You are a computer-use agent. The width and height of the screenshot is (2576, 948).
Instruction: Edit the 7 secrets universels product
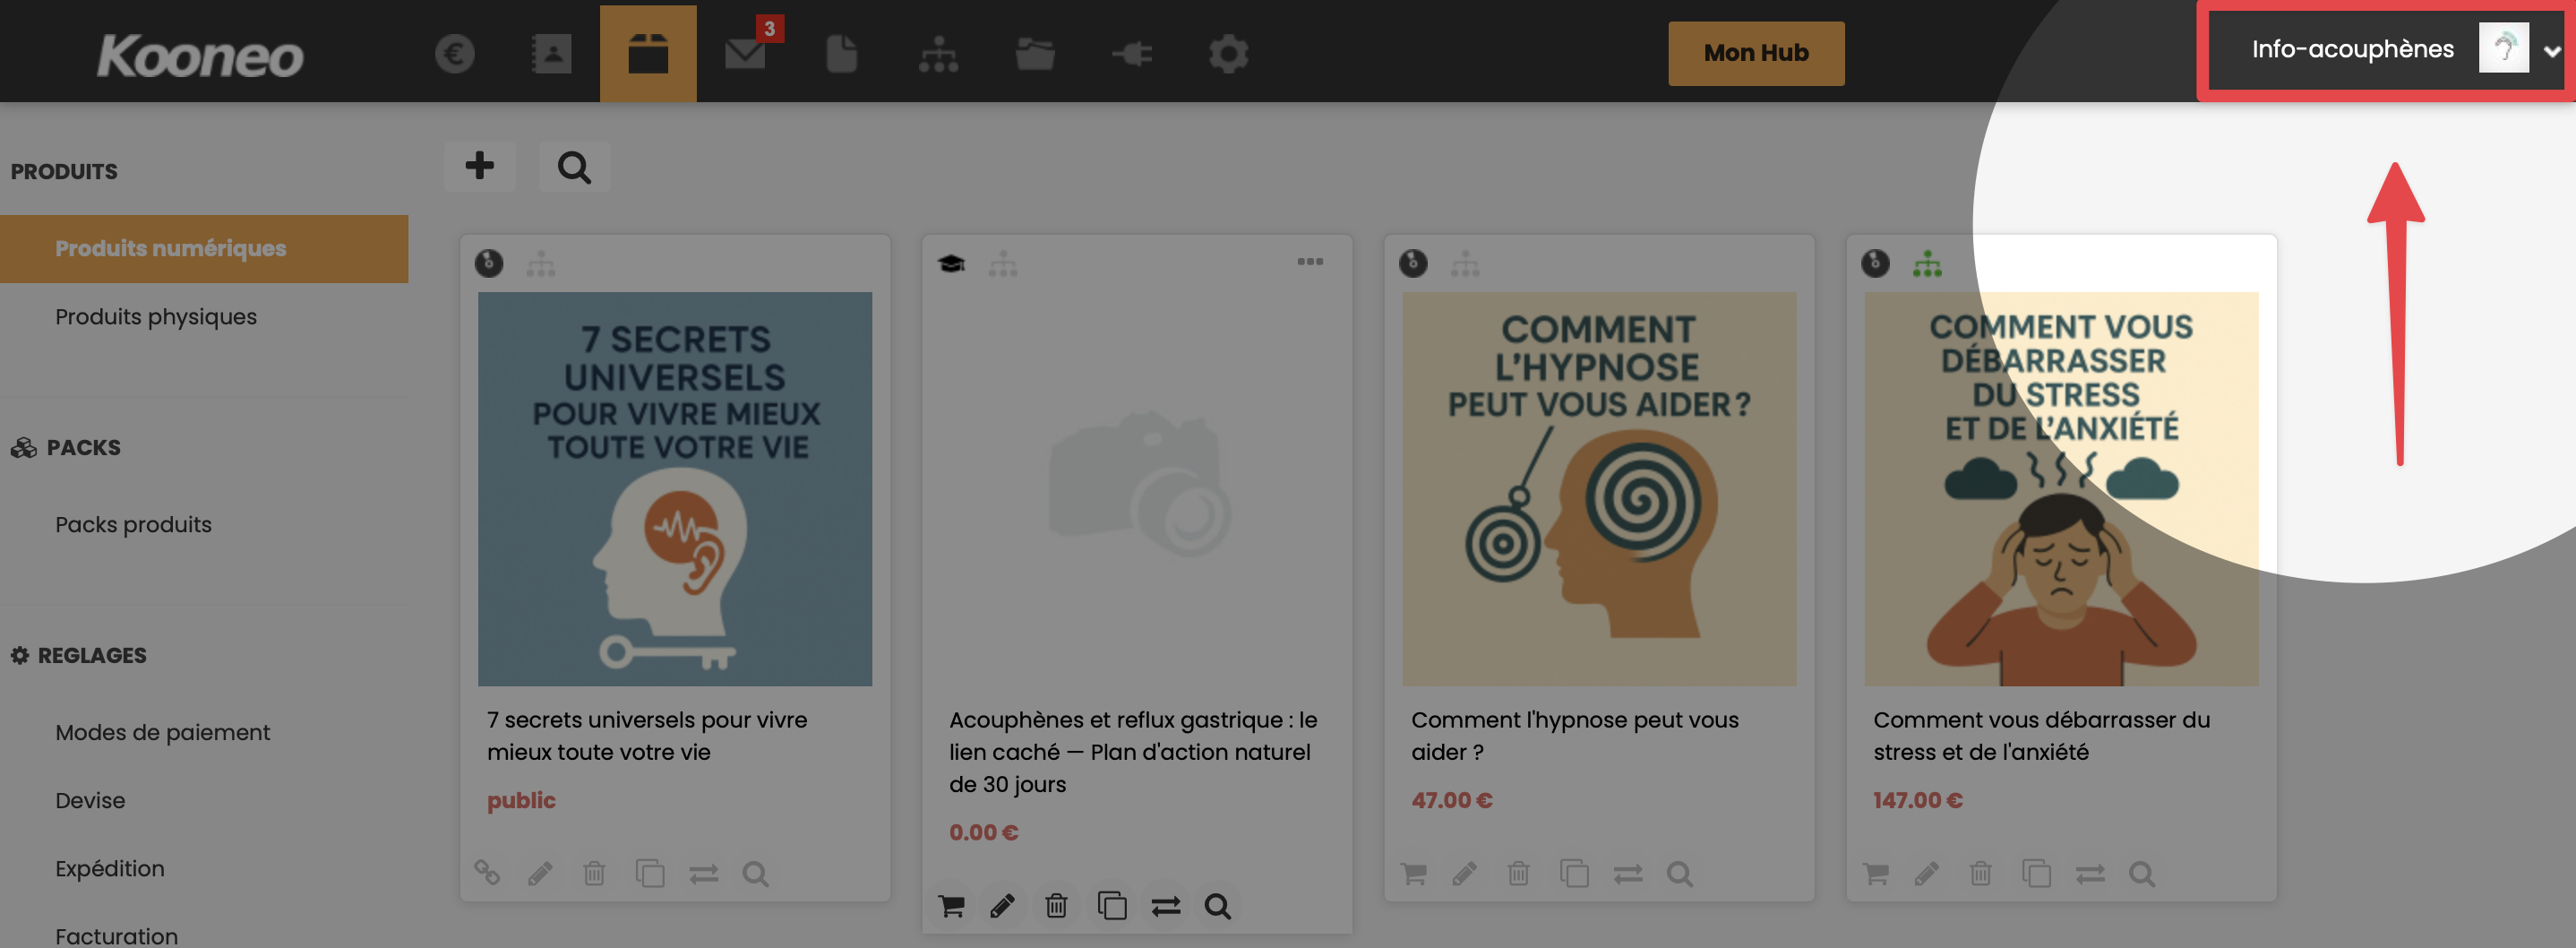(540, 873)
